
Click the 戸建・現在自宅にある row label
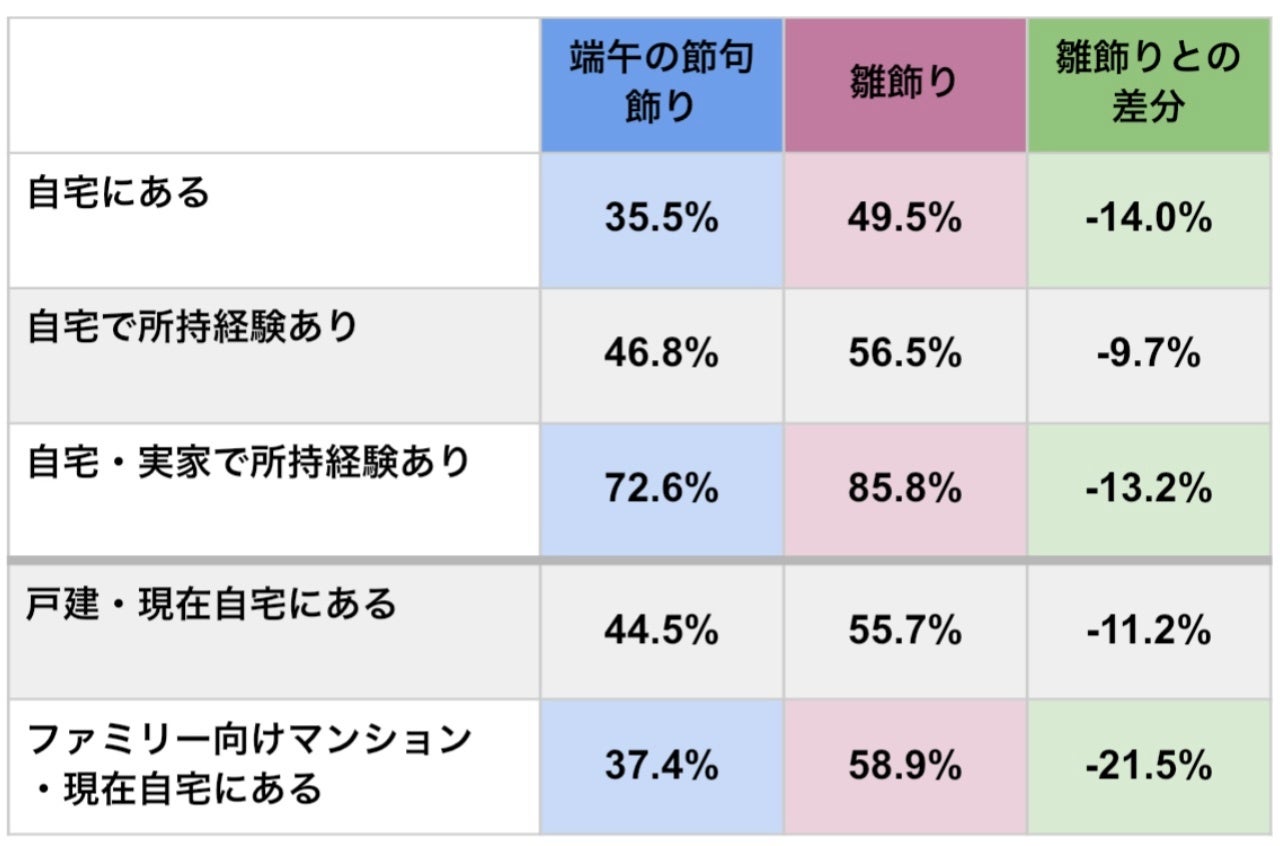[211, 603]
